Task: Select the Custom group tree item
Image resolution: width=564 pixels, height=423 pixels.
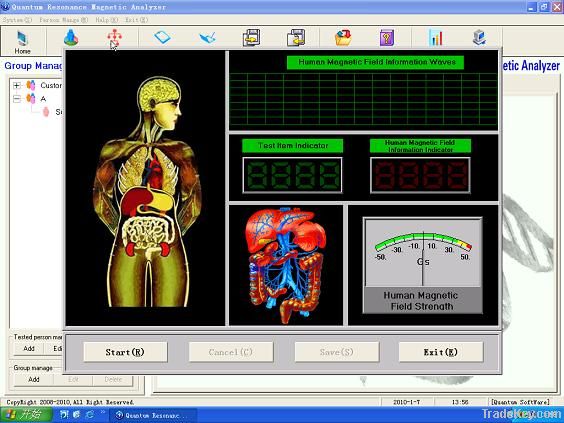Action: [x=51, y=85]
